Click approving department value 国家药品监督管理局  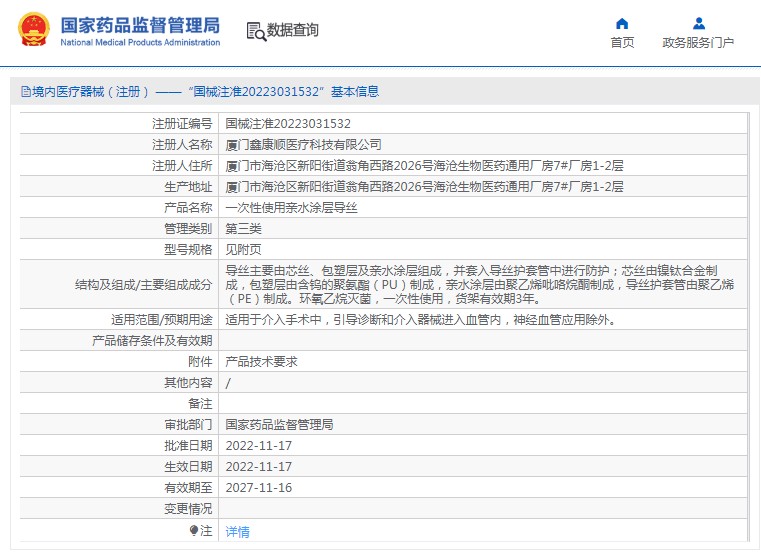pyautogui.click(x=279, y=425)
